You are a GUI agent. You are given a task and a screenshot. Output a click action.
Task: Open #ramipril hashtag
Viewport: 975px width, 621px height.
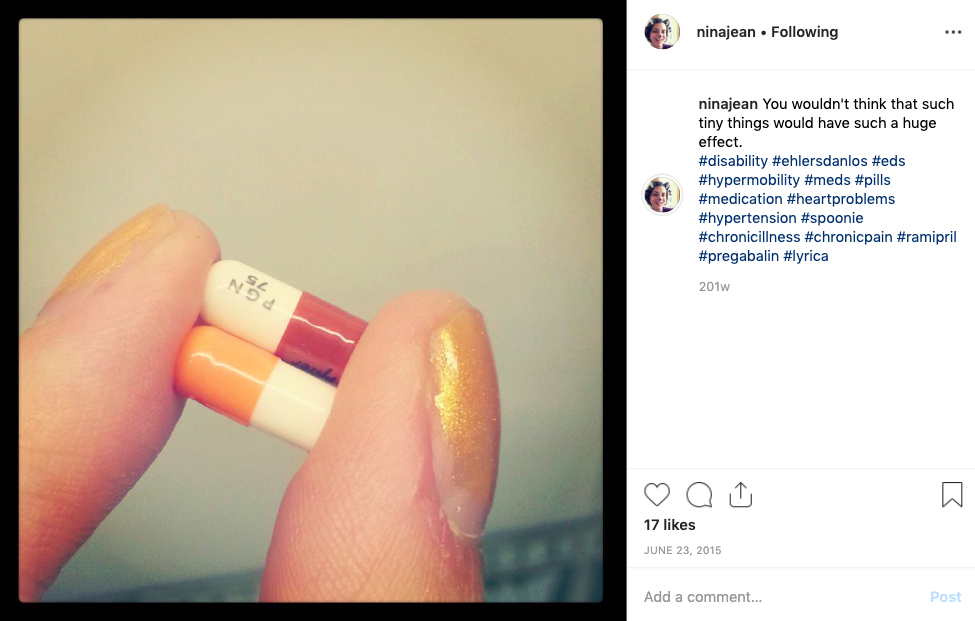pyautogui.click(x=926, y=237)
